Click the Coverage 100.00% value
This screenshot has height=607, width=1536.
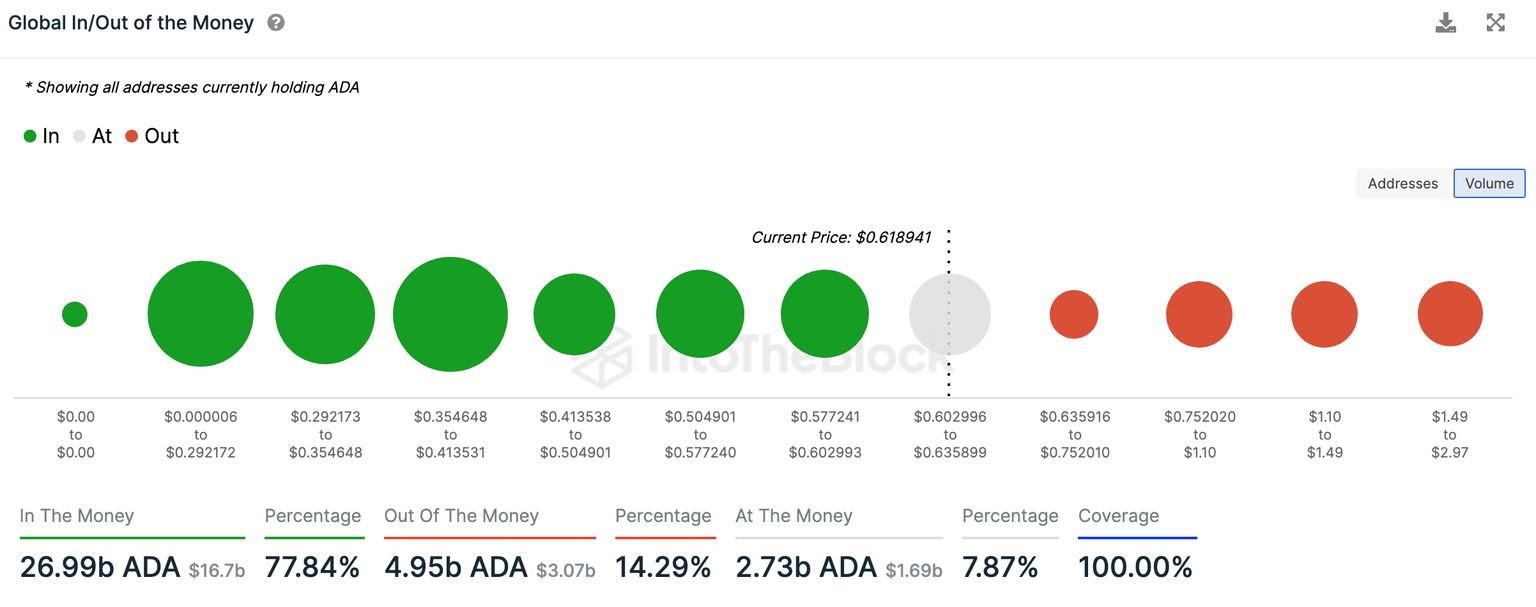1136,566
